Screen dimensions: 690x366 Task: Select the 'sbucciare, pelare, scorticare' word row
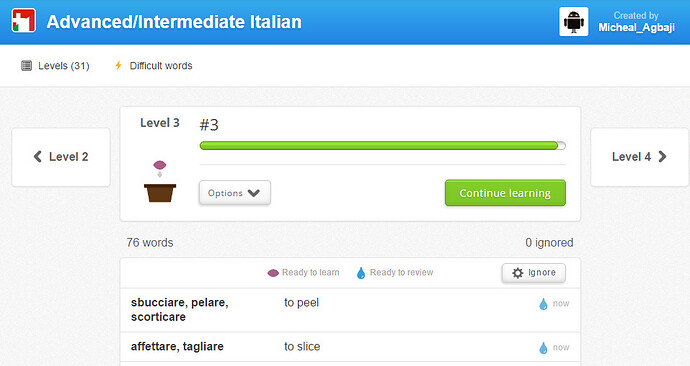point(350,310)
